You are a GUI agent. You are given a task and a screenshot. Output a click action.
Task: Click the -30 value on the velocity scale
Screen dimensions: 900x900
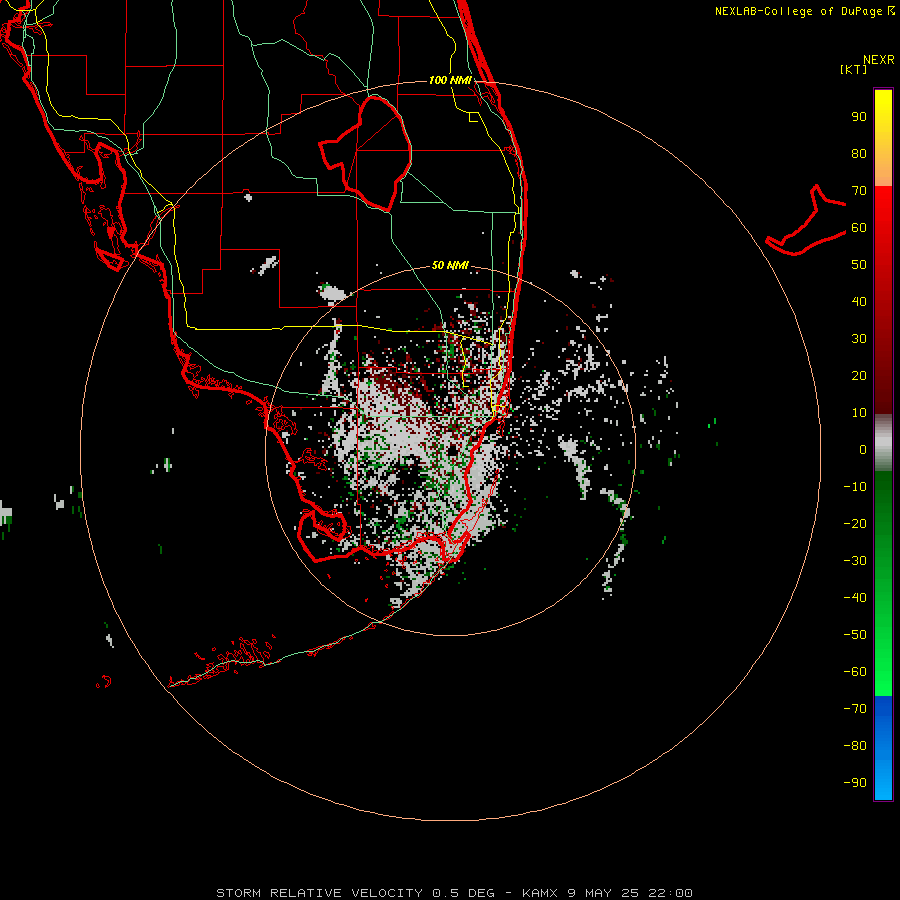855,561
